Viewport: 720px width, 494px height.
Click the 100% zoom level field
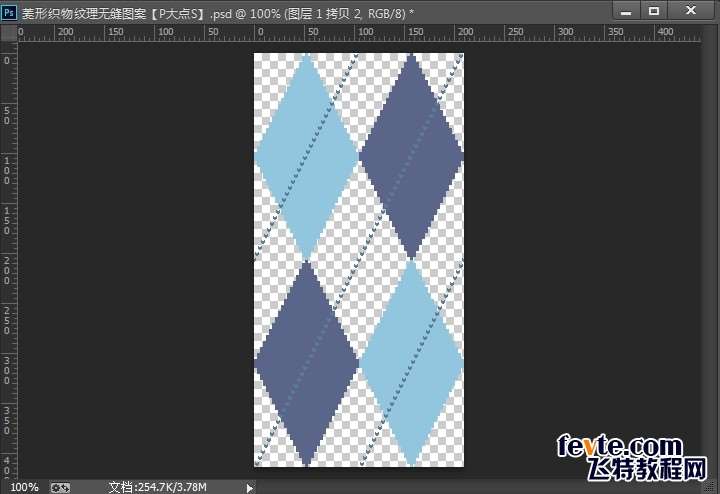click(x=24, y=487)
